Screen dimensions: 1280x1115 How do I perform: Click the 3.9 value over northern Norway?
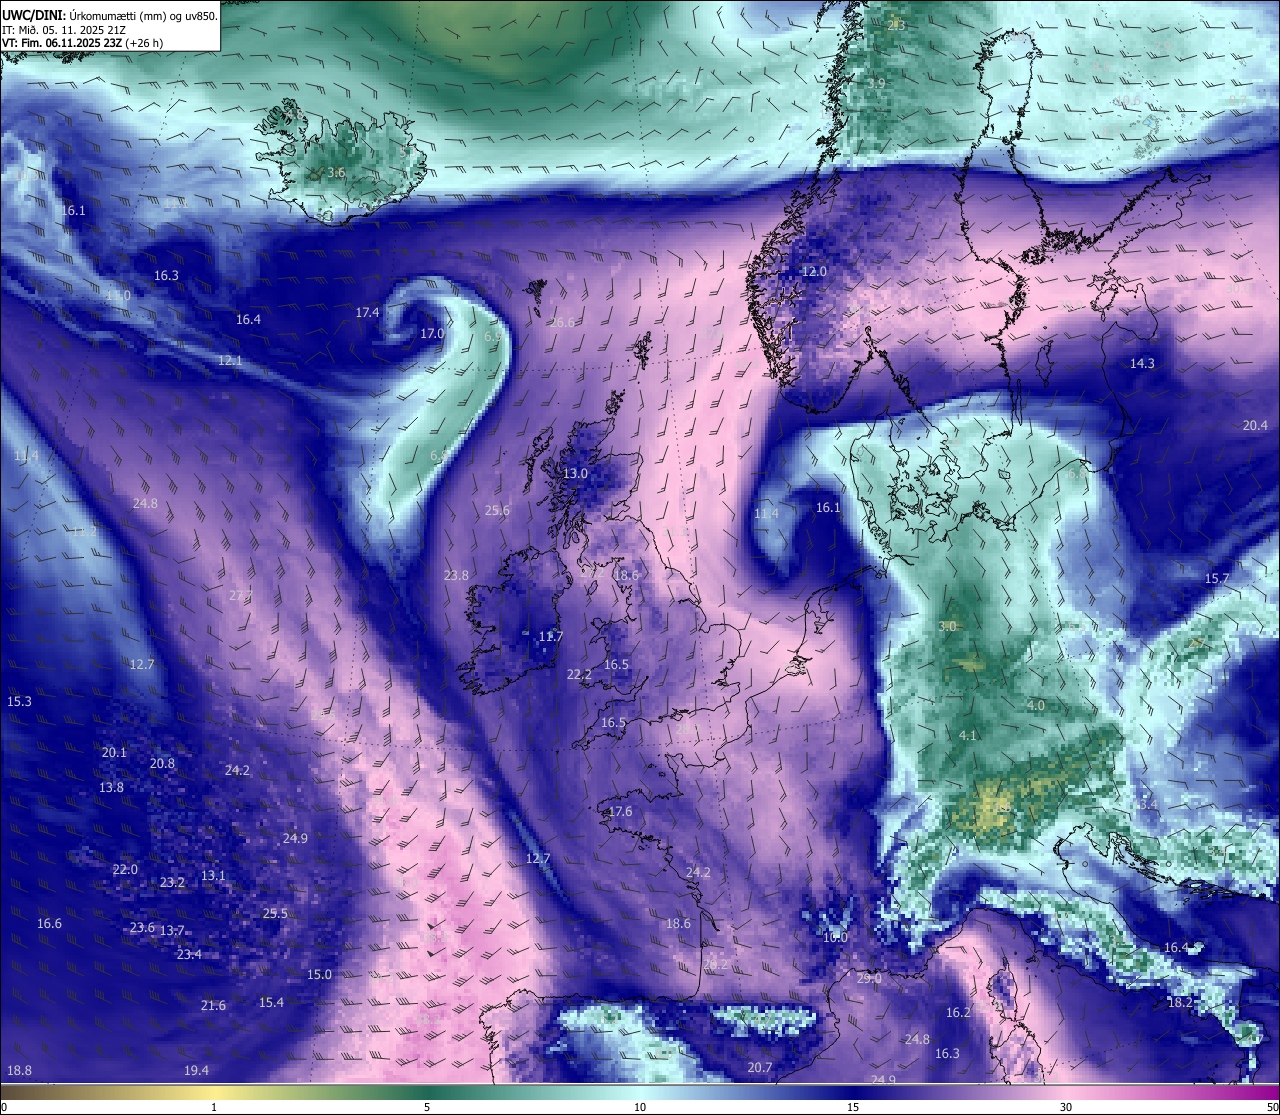pyautogui.click(x=876, y=84)
